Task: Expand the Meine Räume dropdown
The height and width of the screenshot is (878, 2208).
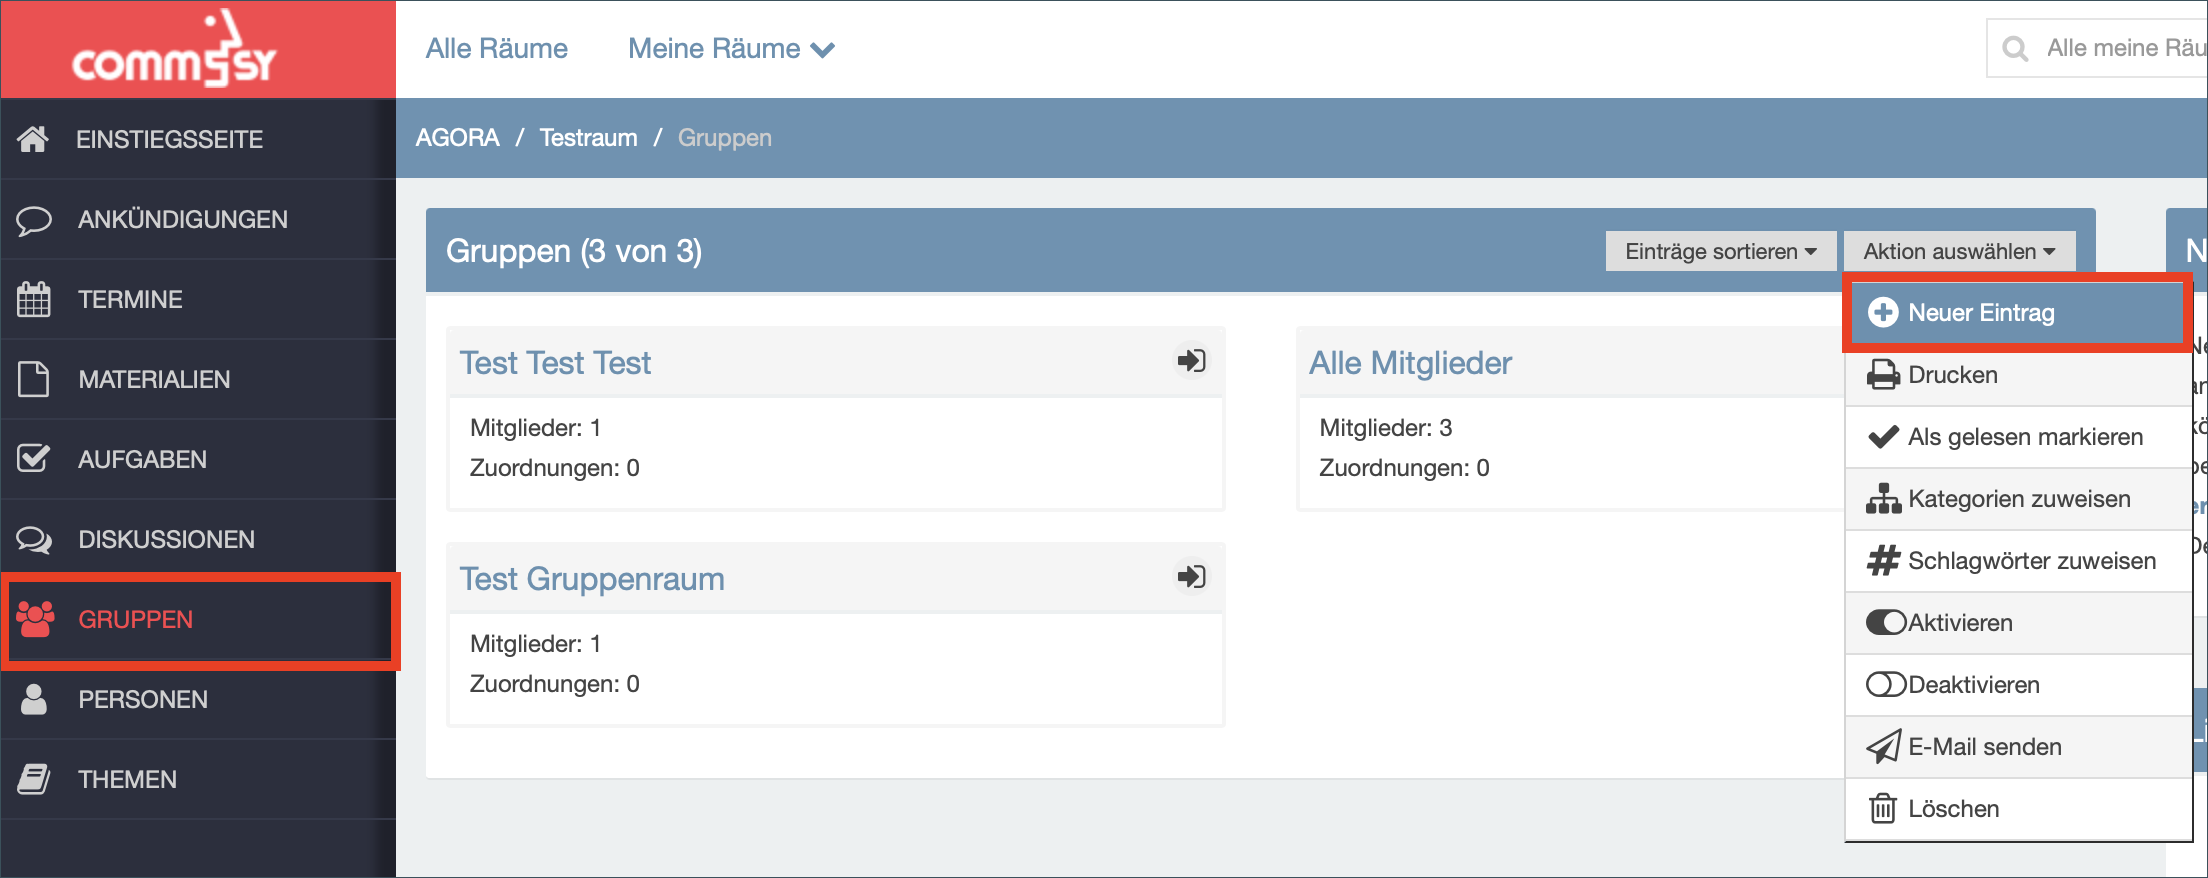Action: [731, 48]
